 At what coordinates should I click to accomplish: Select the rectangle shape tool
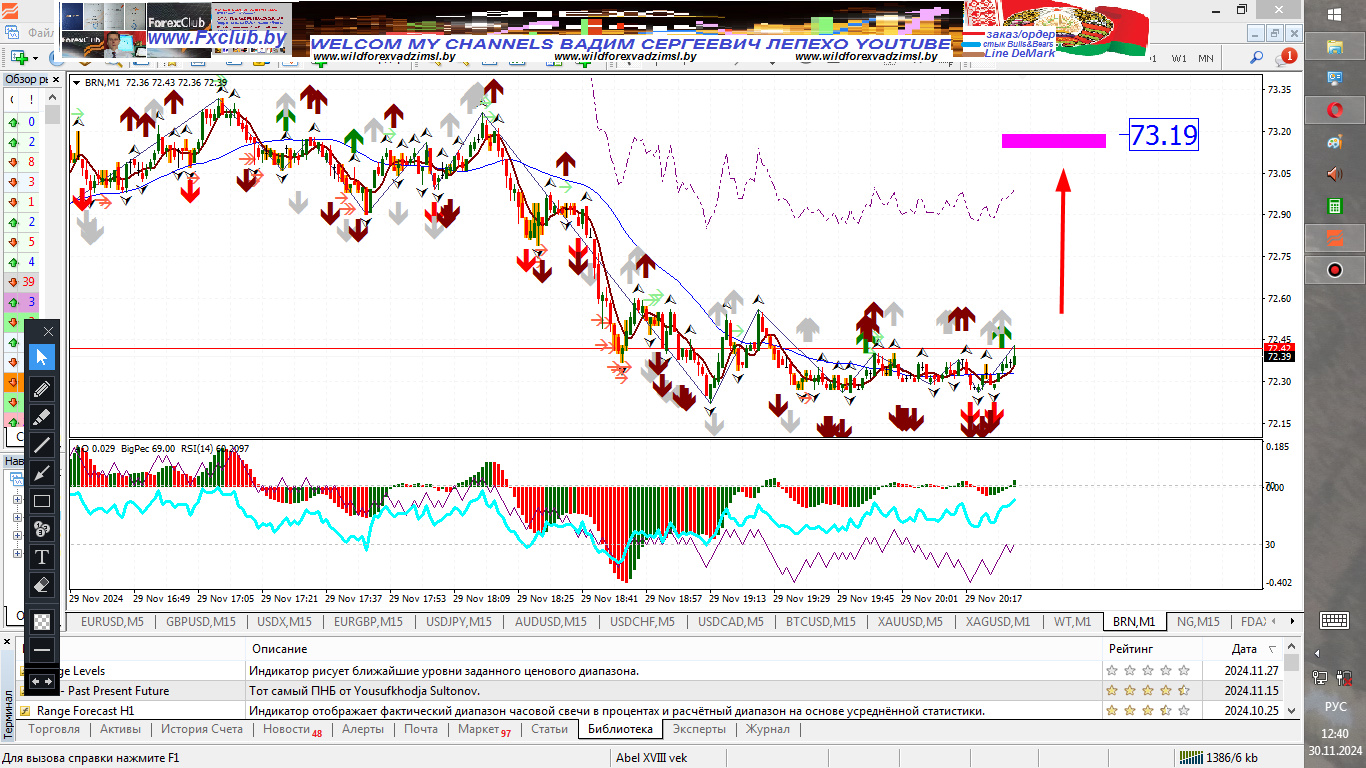[42, 501]
